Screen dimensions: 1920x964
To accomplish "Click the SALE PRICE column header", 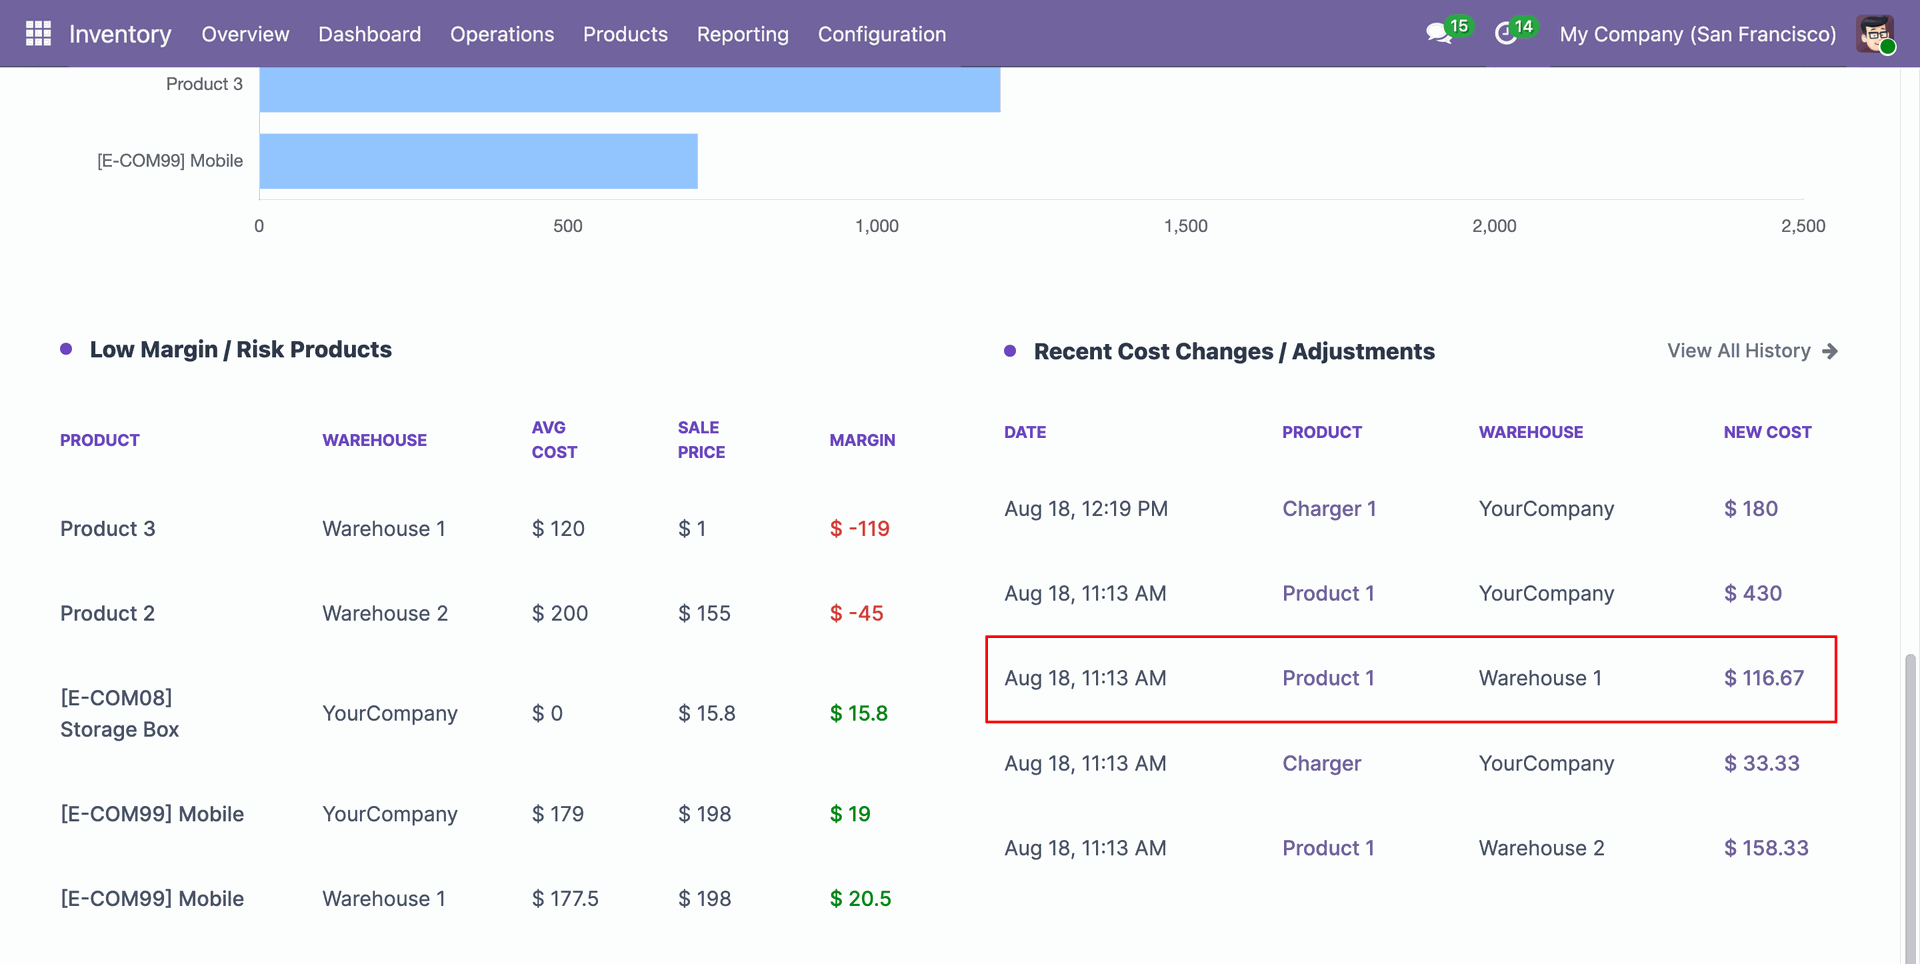I will click(x=701, y=440).
